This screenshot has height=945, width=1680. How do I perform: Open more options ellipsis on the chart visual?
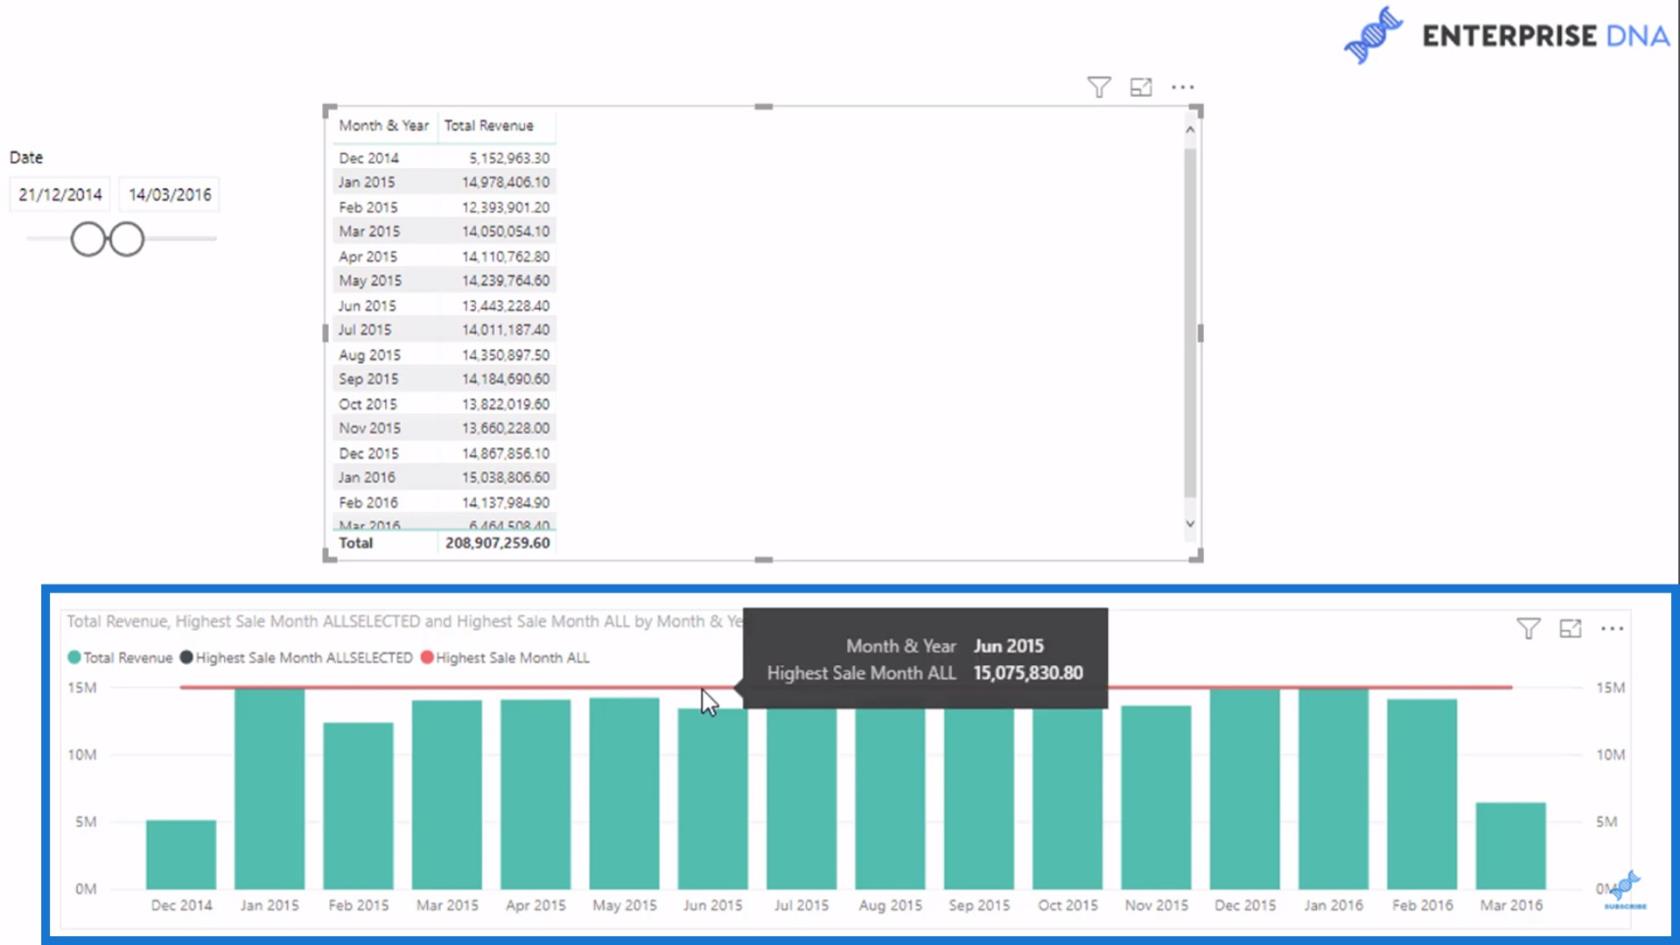pos(1612,629)
